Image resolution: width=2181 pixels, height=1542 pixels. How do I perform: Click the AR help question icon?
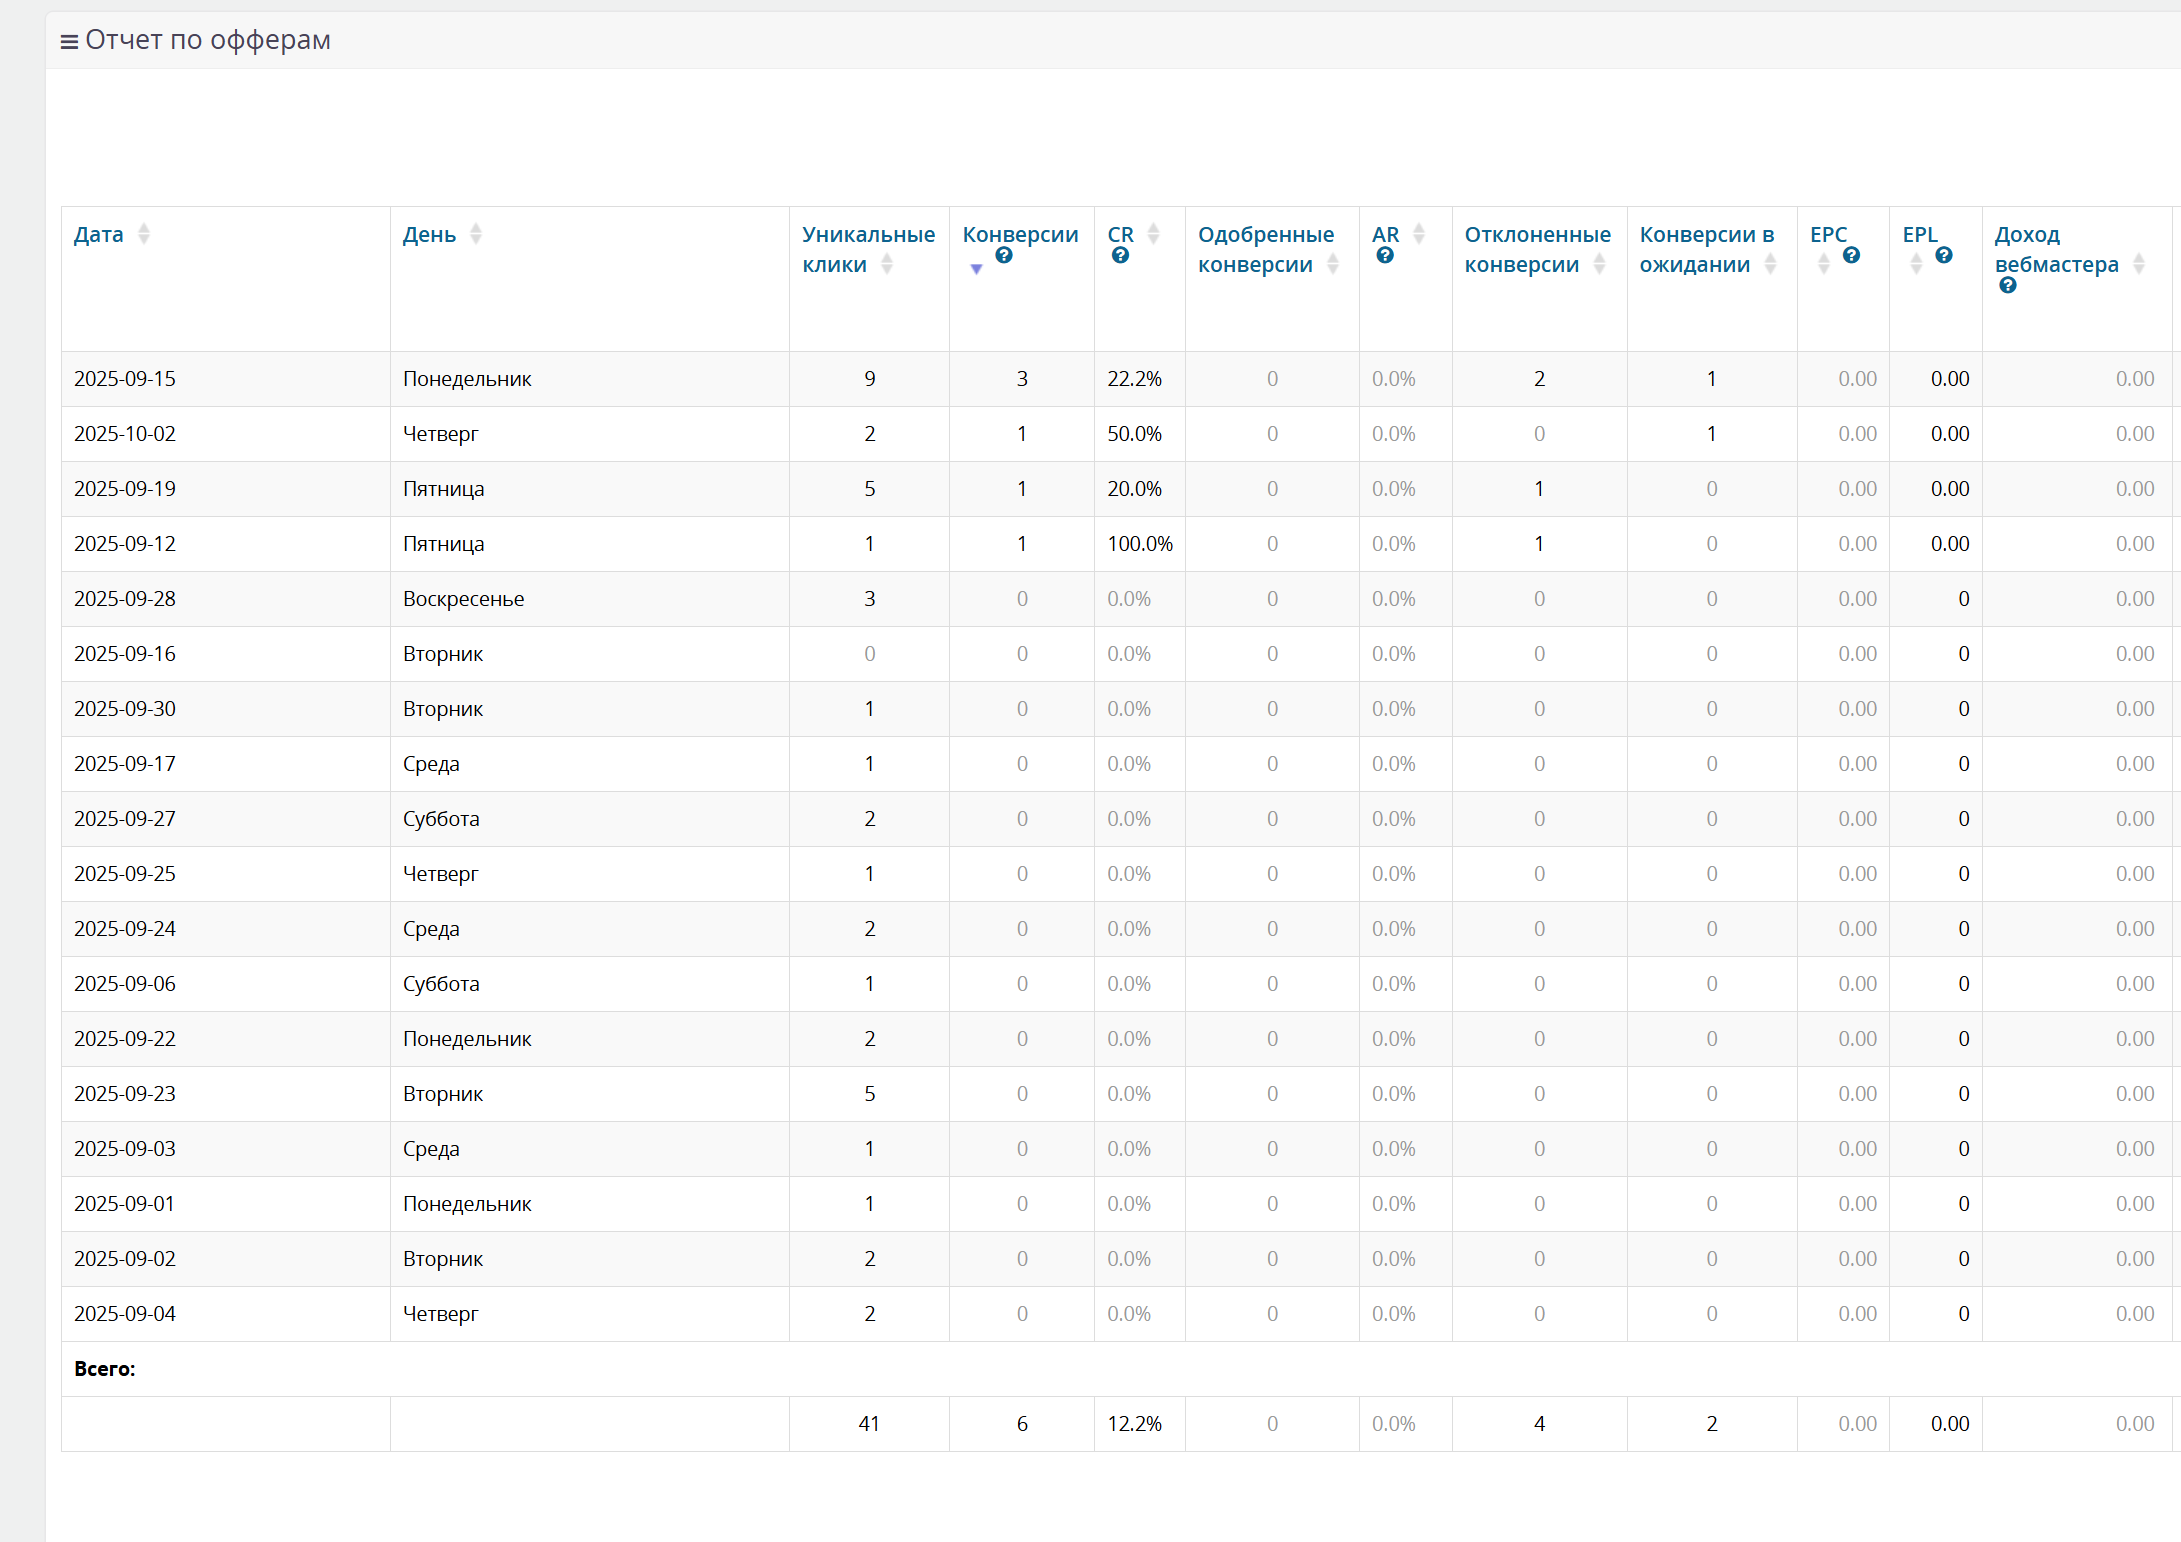(x=1385, y=256)
